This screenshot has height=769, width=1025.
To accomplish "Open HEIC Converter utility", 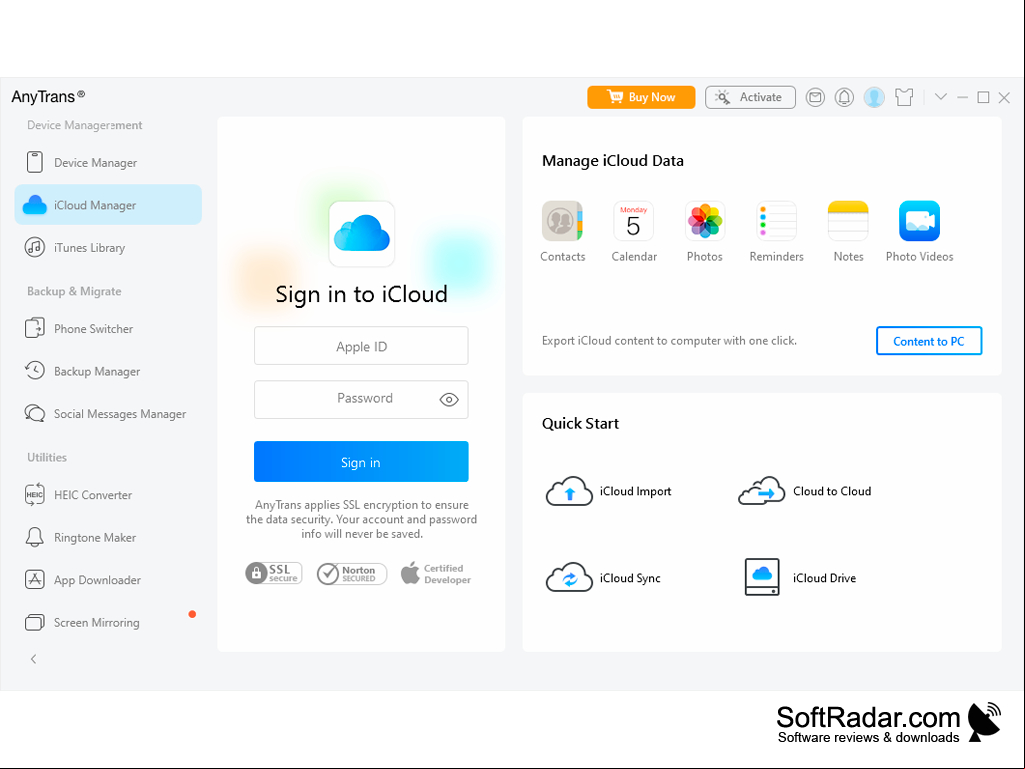I will (x=108, y=494).
